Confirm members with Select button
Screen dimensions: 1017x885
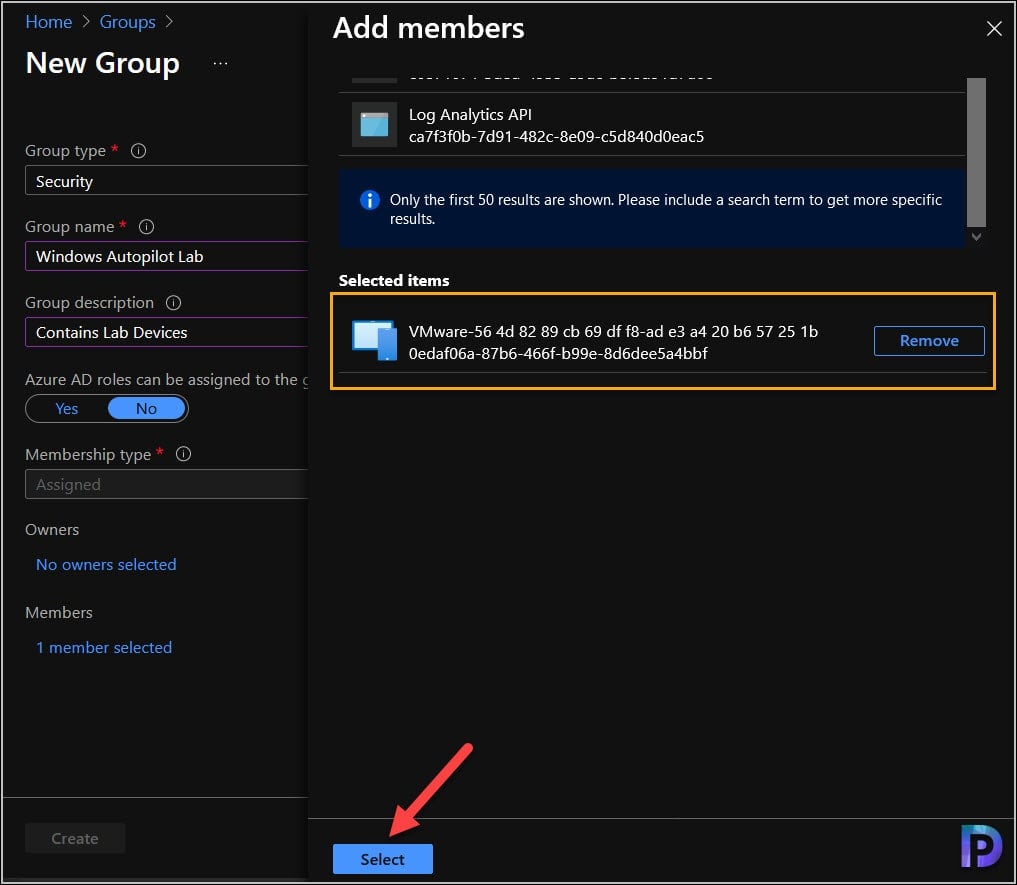pyautogui.click(x=383, y=859)
